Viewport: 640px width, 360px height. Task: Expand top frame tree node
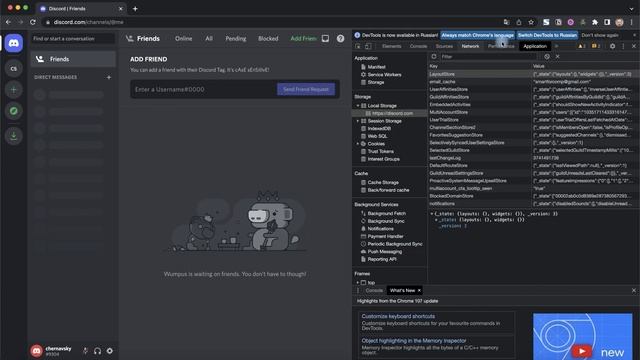[x=358, y=282]
